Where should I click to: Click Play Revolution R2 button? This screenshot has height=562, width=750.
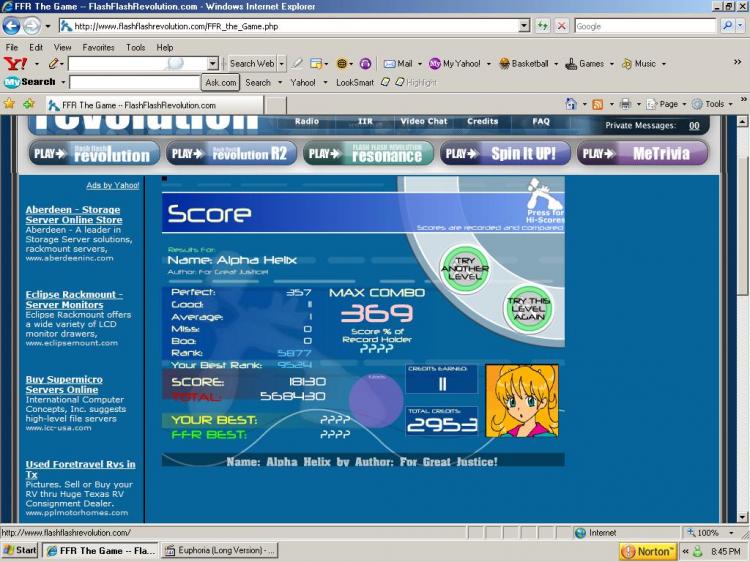pos(232,153)
